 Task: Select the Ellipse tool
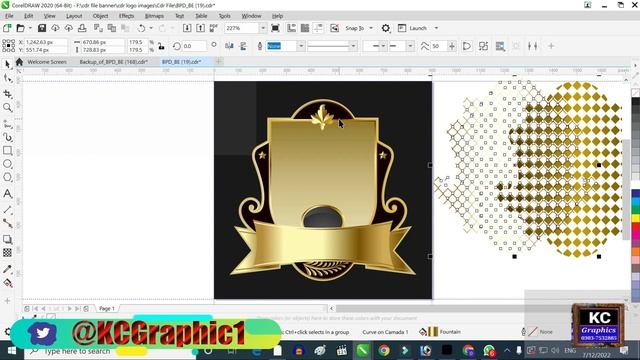(7, 164)
